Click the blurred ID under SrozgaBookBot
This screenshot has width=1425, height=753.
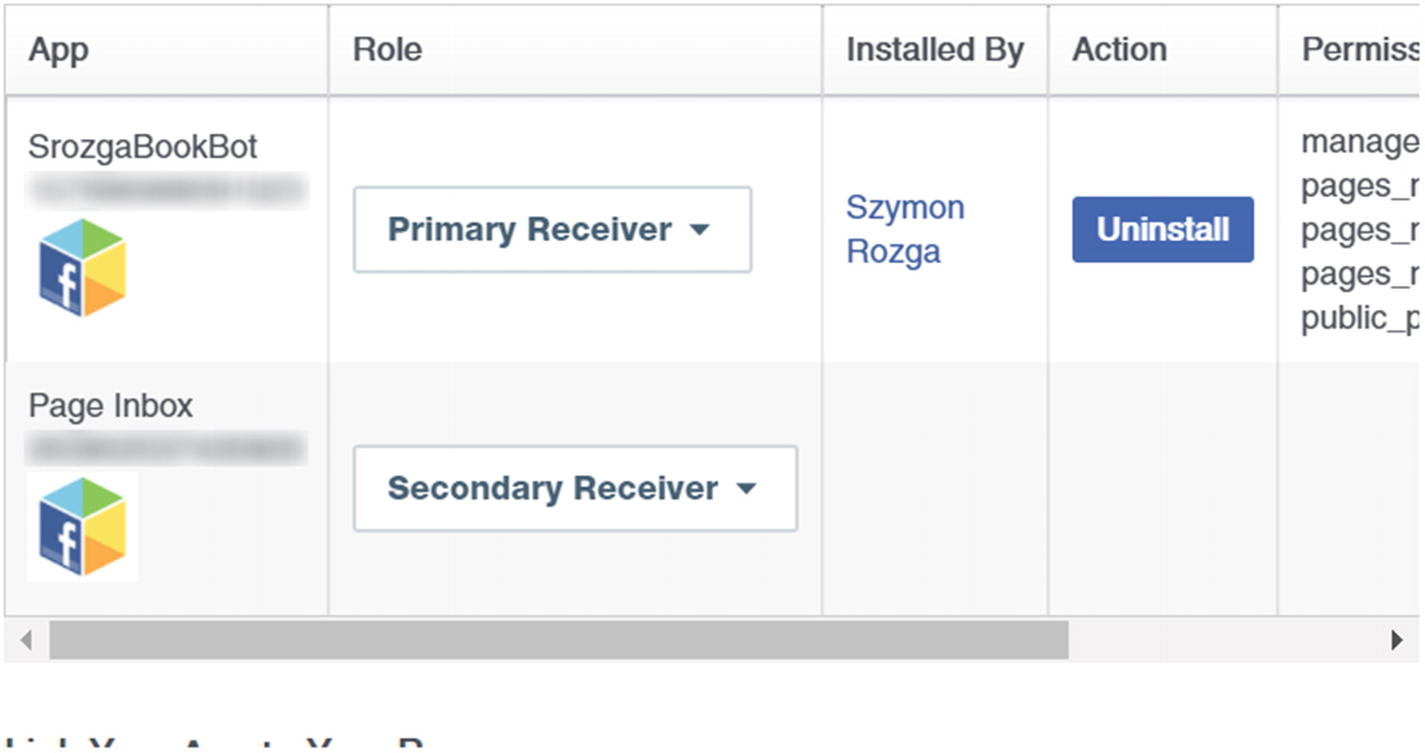166,189
